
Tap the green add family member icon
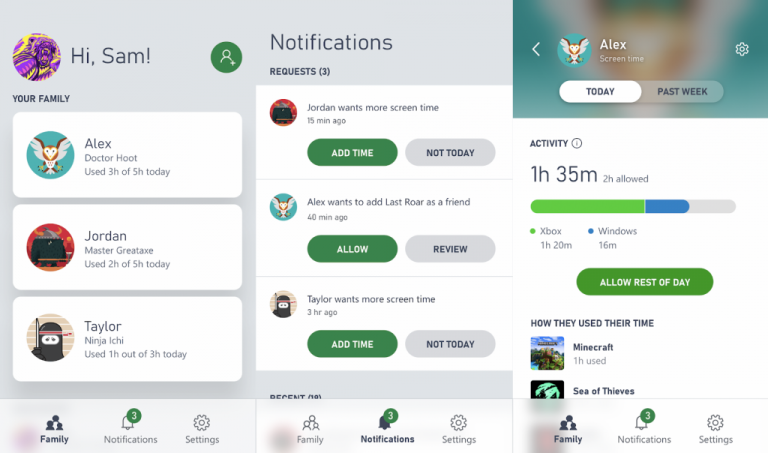[226, 57]
